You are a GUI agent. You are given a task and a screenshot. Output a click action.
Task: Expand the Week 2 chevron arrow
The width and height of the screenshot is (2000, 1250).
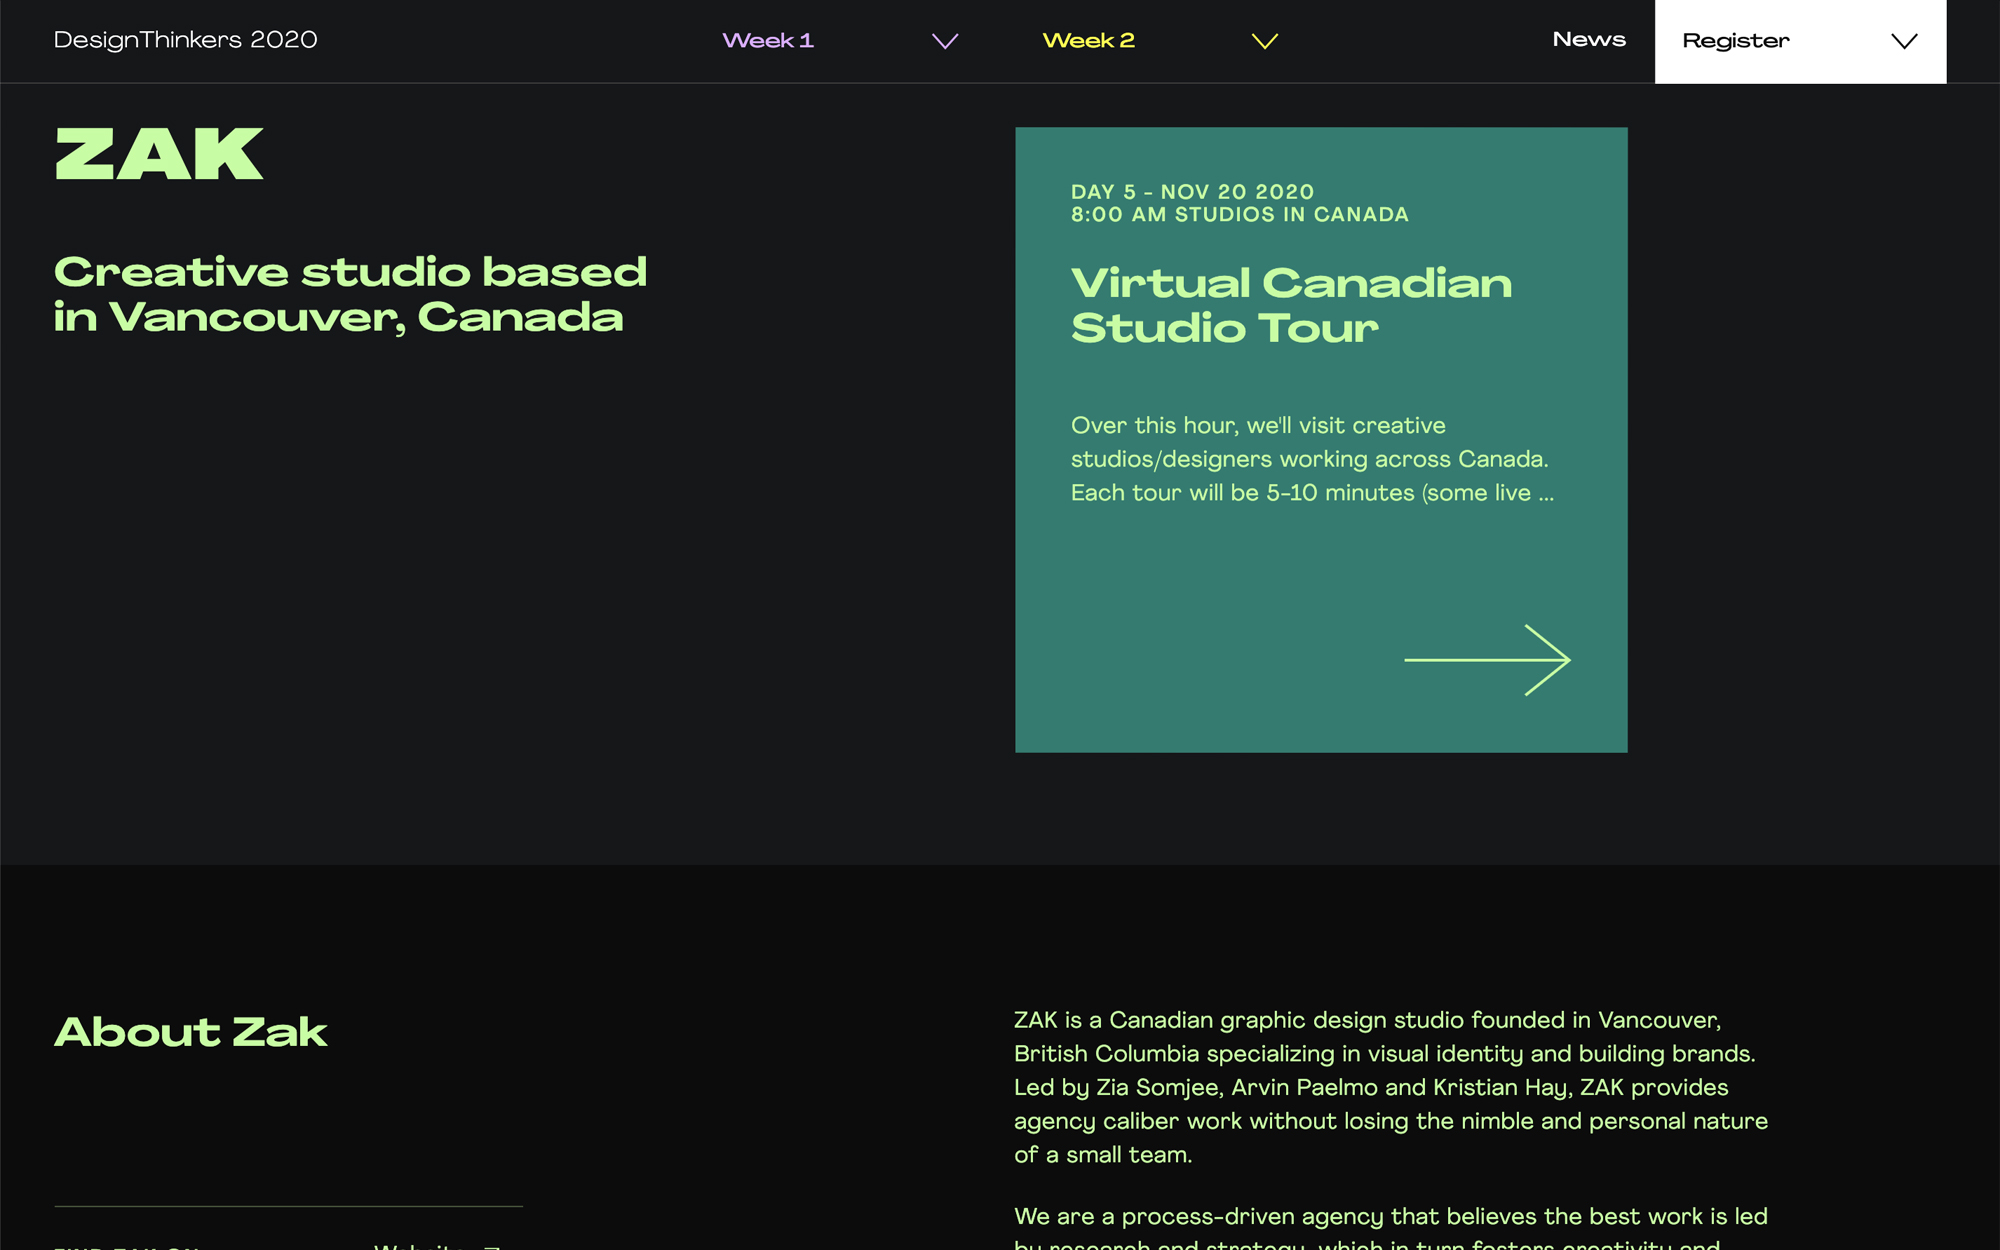(1265, 41)
